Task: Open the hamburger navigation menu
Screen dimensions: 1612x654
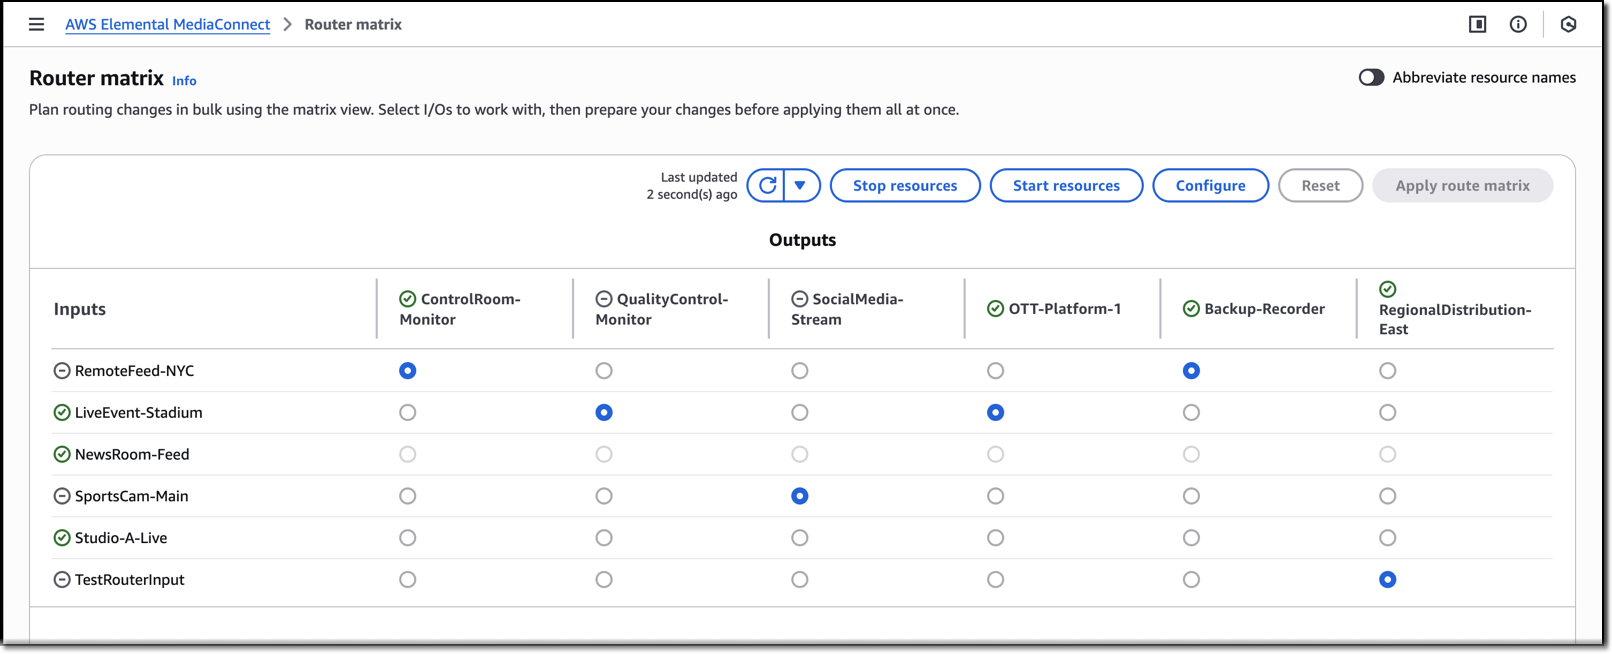Action: pos(36,24)
